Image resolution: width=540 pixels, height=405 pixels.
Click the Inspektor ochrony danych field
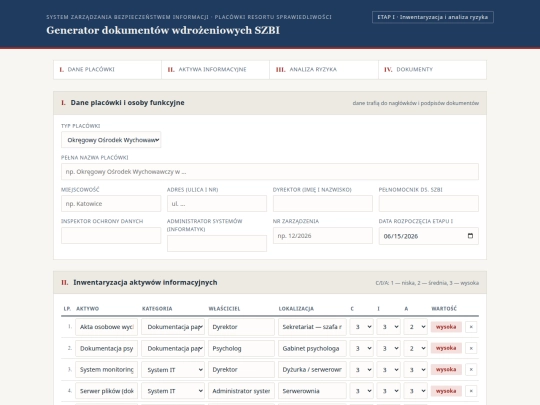(x=111, y=236)
